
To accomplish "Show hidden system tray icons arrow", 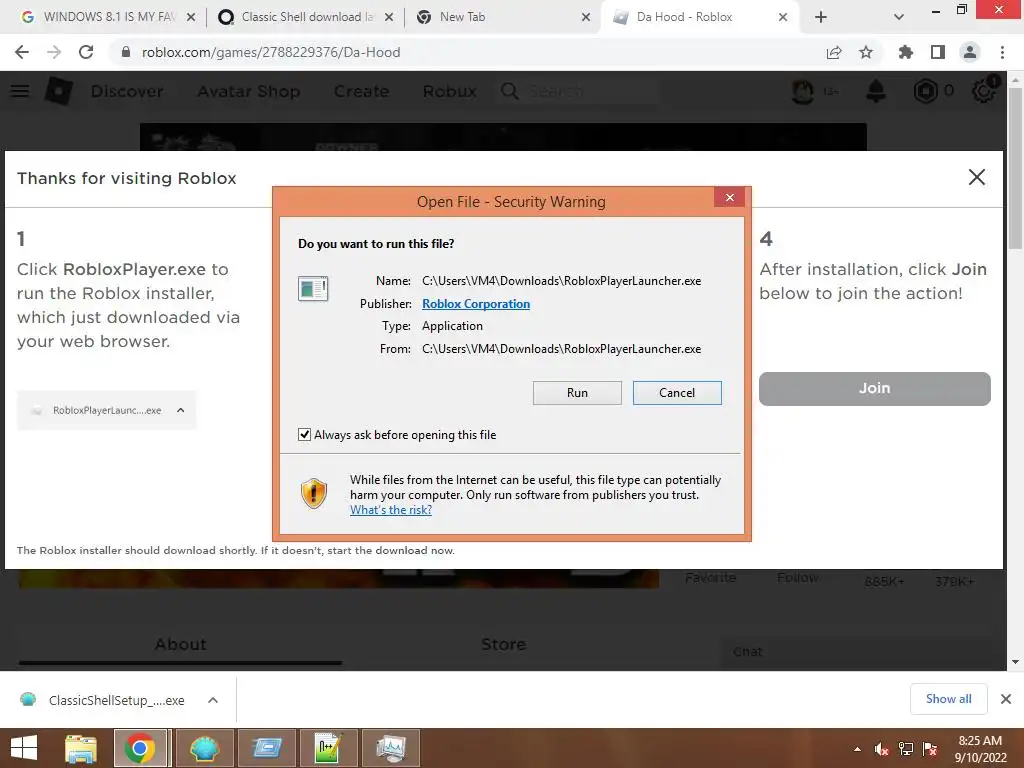I will click(857, 749).
